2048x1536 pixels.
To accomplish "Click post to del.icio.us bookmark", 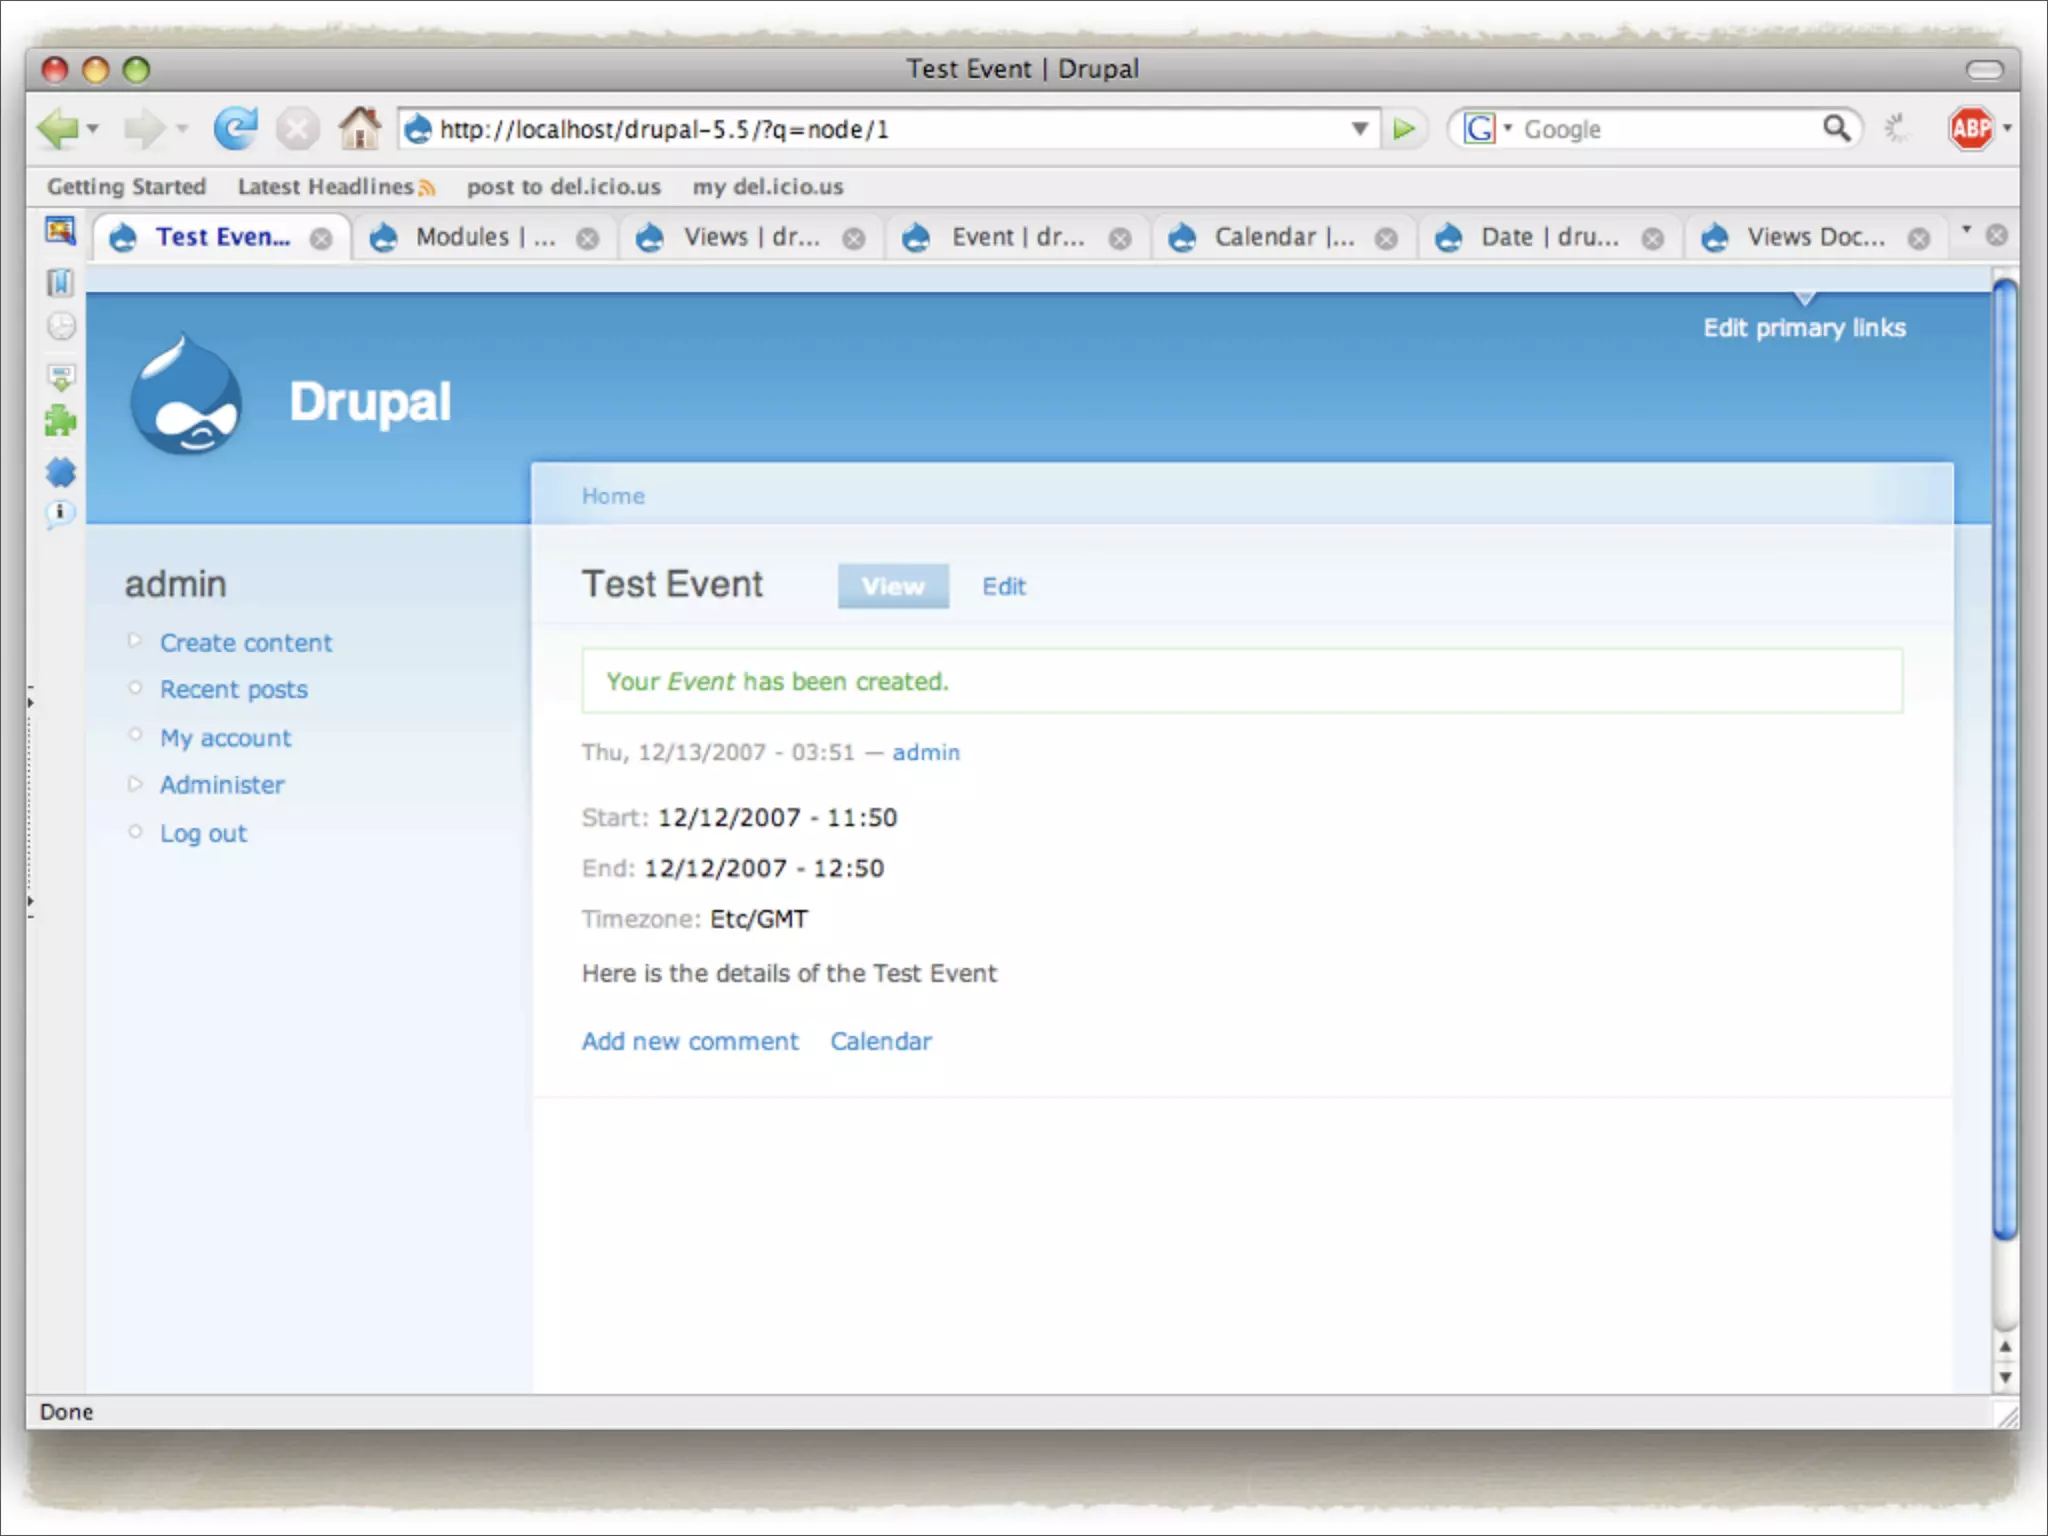I will (x=563, y=187).
